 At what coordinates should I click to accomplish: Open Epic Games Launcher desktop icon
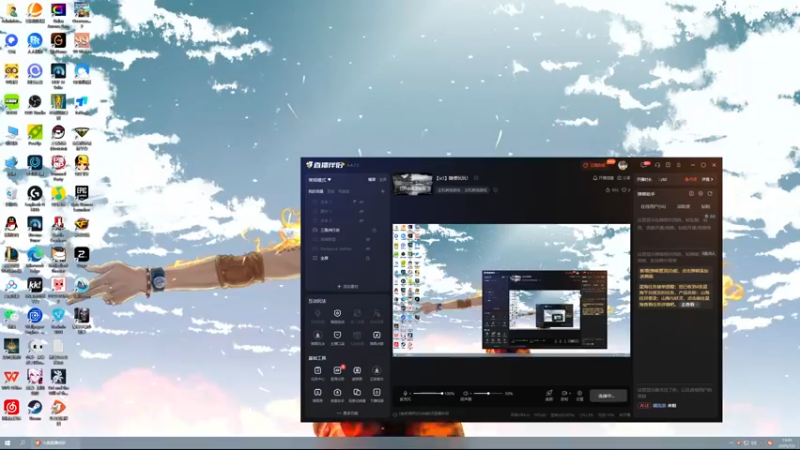[82, 198]
